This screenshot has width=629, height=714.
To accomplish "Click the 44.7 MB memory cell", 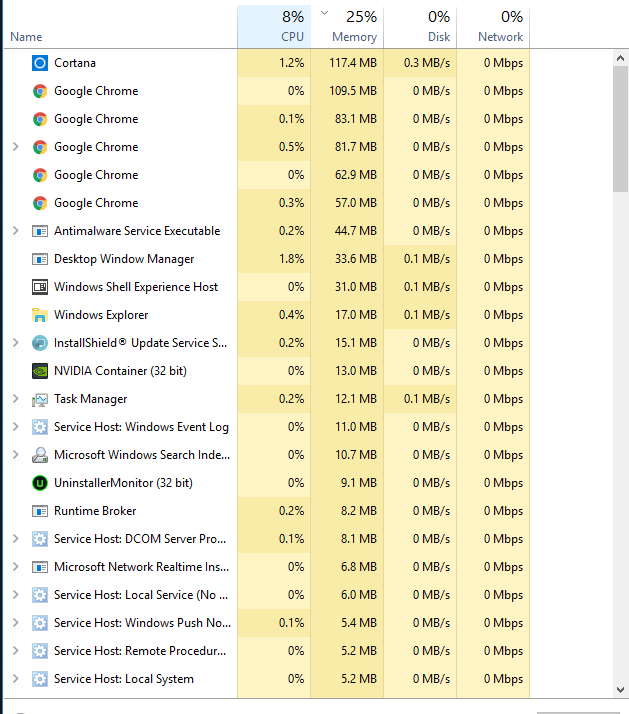I will point(347,231).
